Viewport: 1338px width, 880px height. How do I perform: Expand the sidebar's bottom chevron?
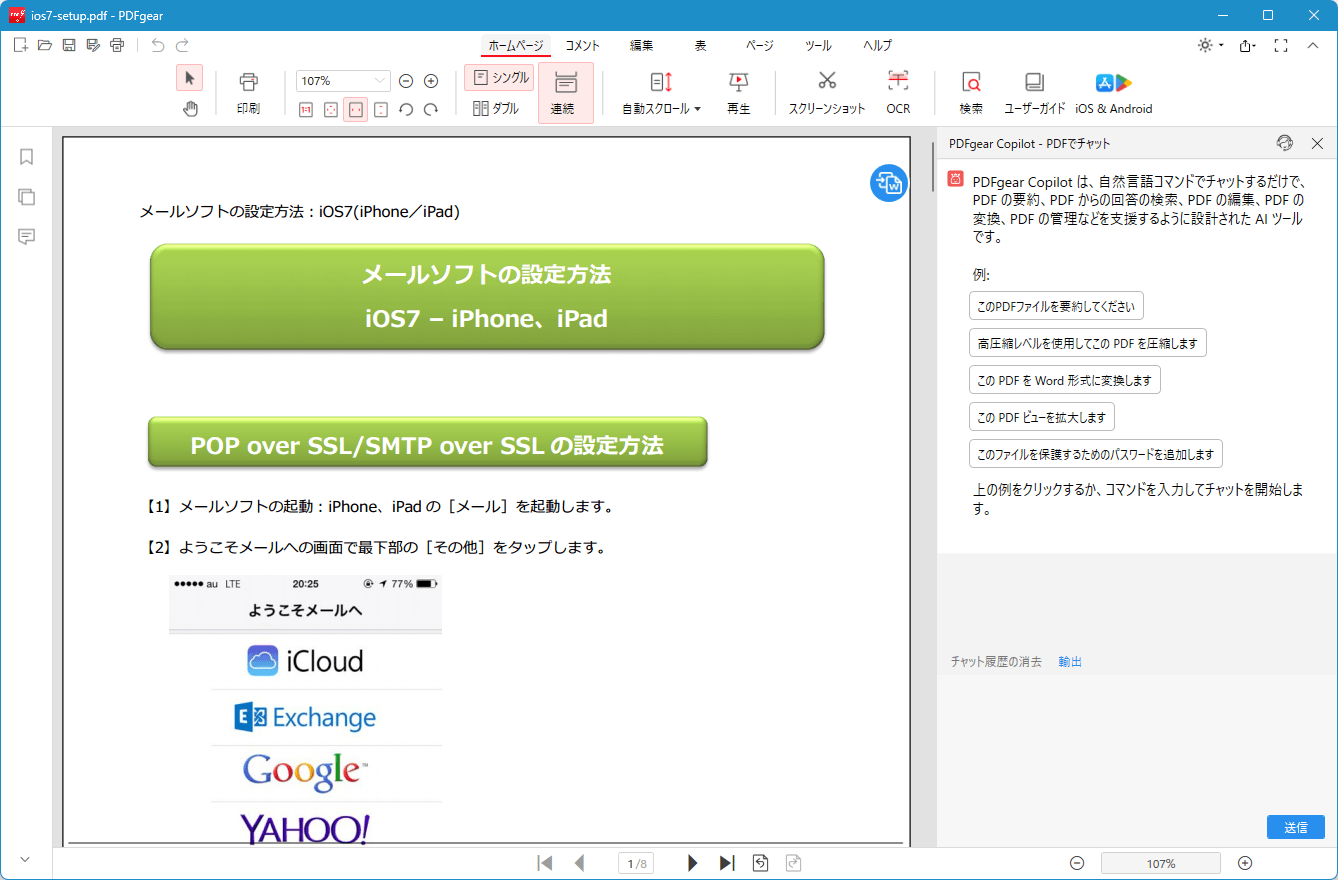point(26,859)
